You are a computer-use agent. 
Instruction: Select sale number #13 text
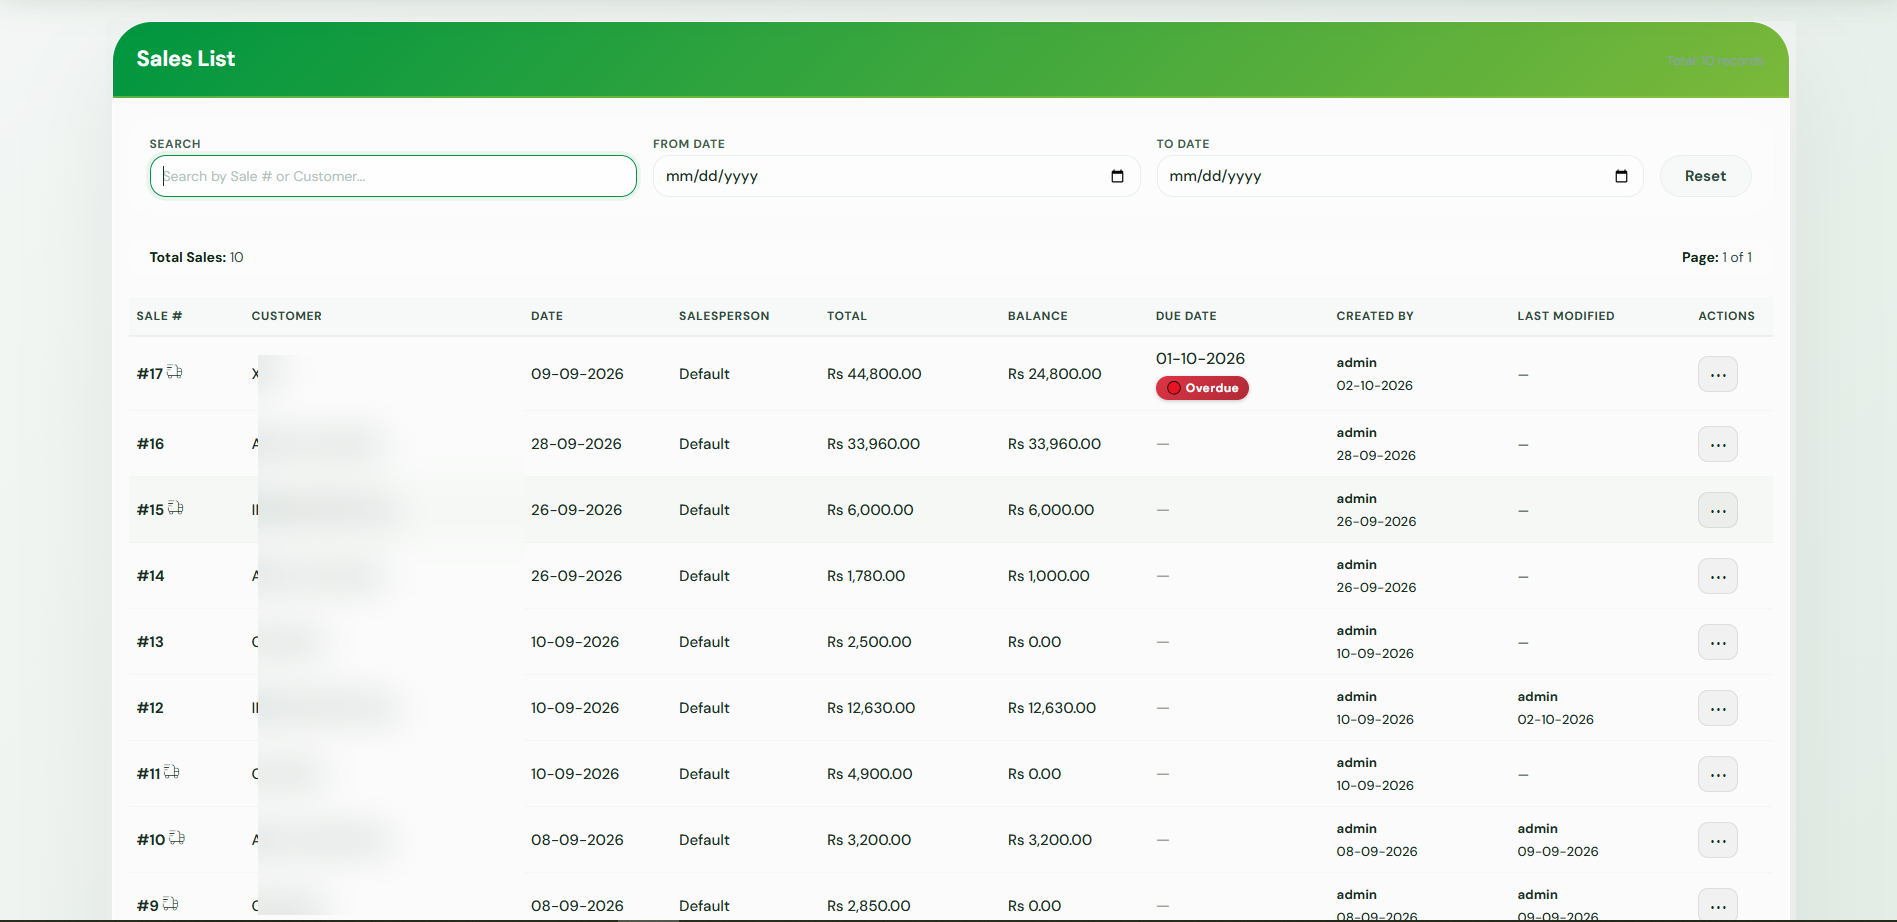click(150, 642)
